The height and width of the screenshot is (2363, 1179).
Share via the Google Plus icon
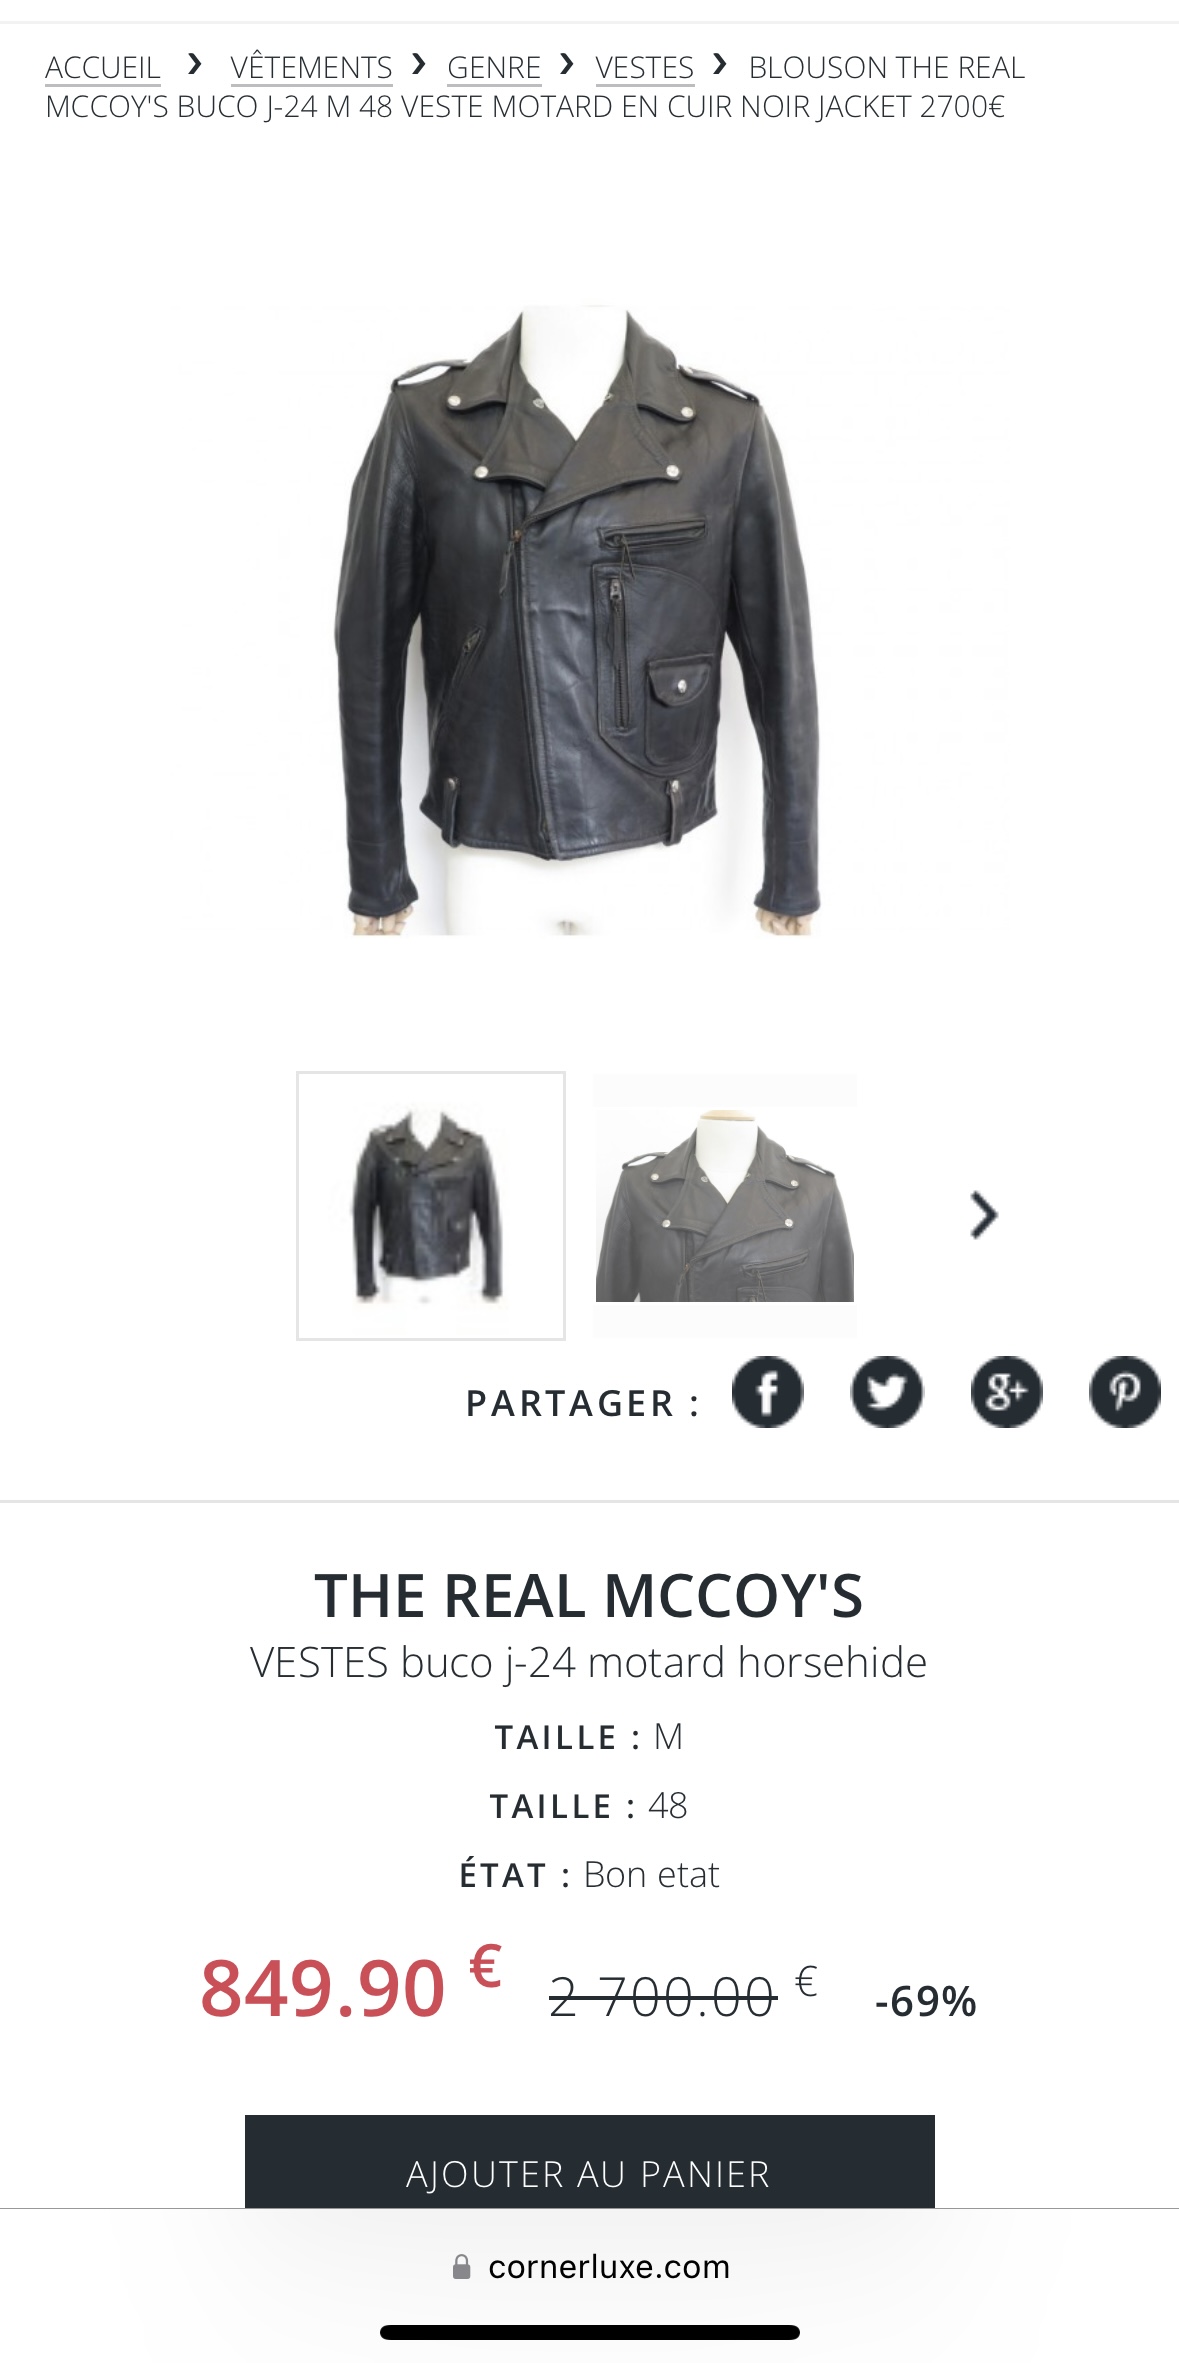coord(1006,1392)
